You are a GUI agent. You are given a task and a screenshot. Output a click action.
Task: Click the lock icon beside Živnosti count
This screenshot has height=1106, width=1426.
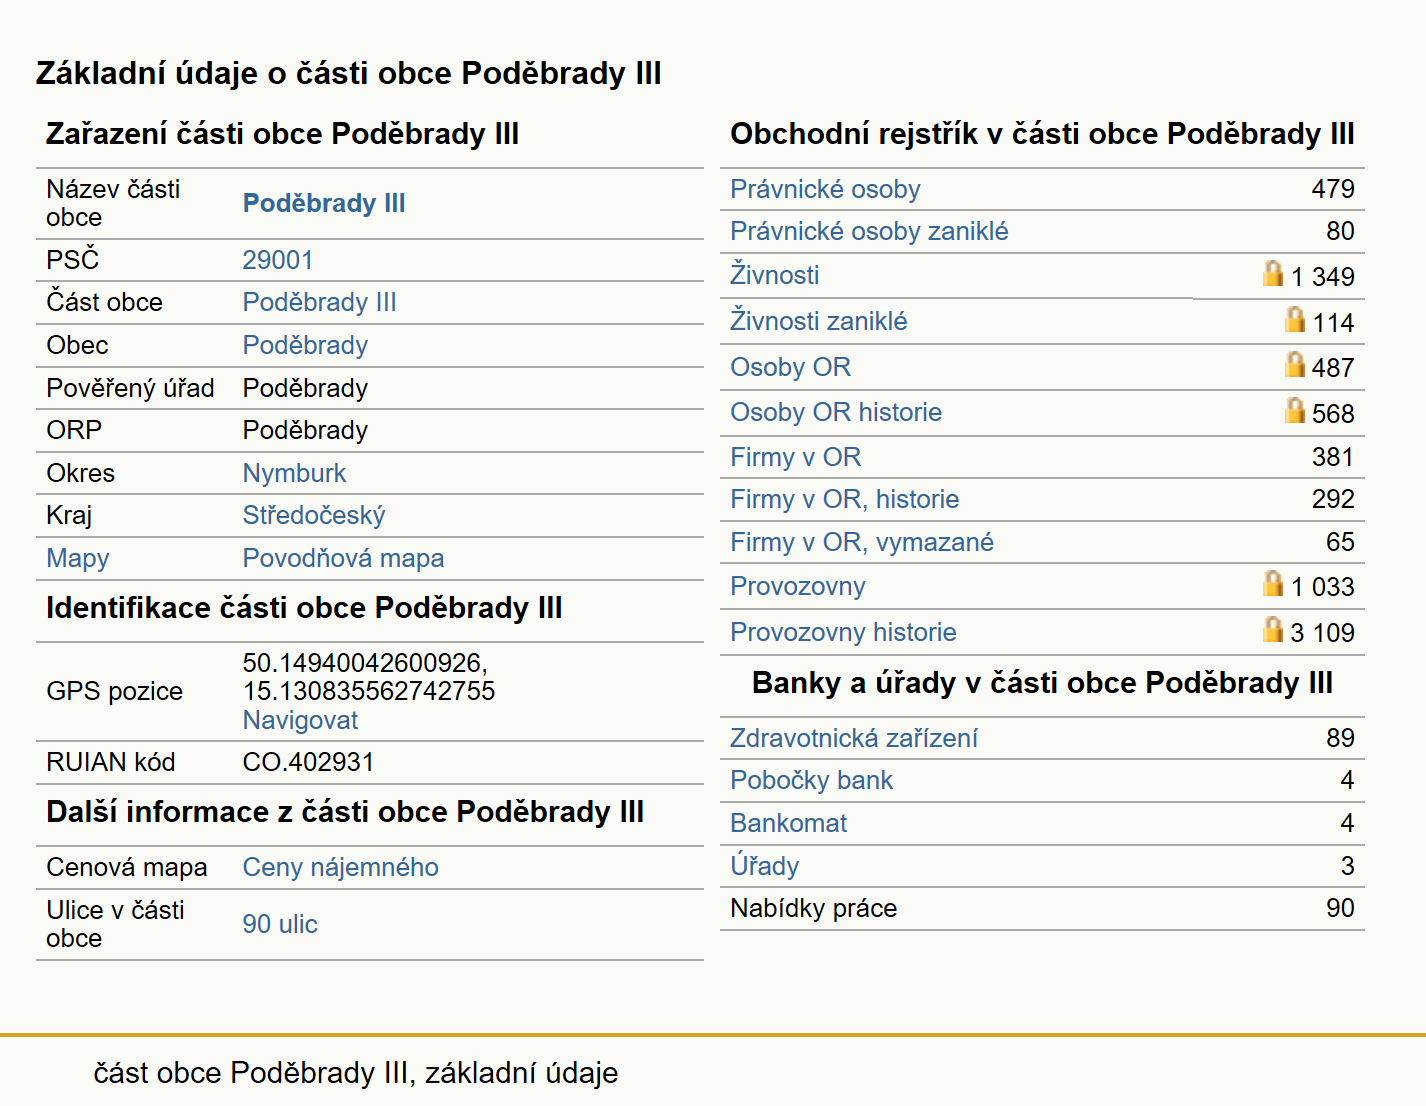pos(1272,273)
